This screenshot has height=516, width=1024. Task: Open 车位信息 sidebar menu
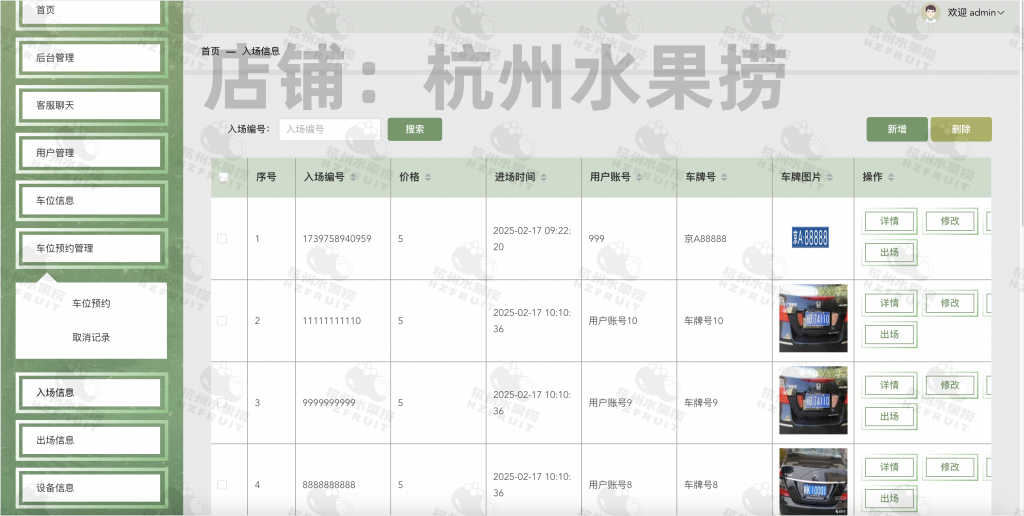91,201
